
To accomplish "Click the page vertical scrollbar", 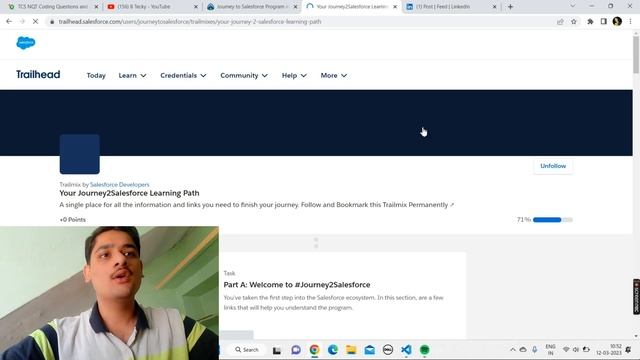I will (636, 55).
